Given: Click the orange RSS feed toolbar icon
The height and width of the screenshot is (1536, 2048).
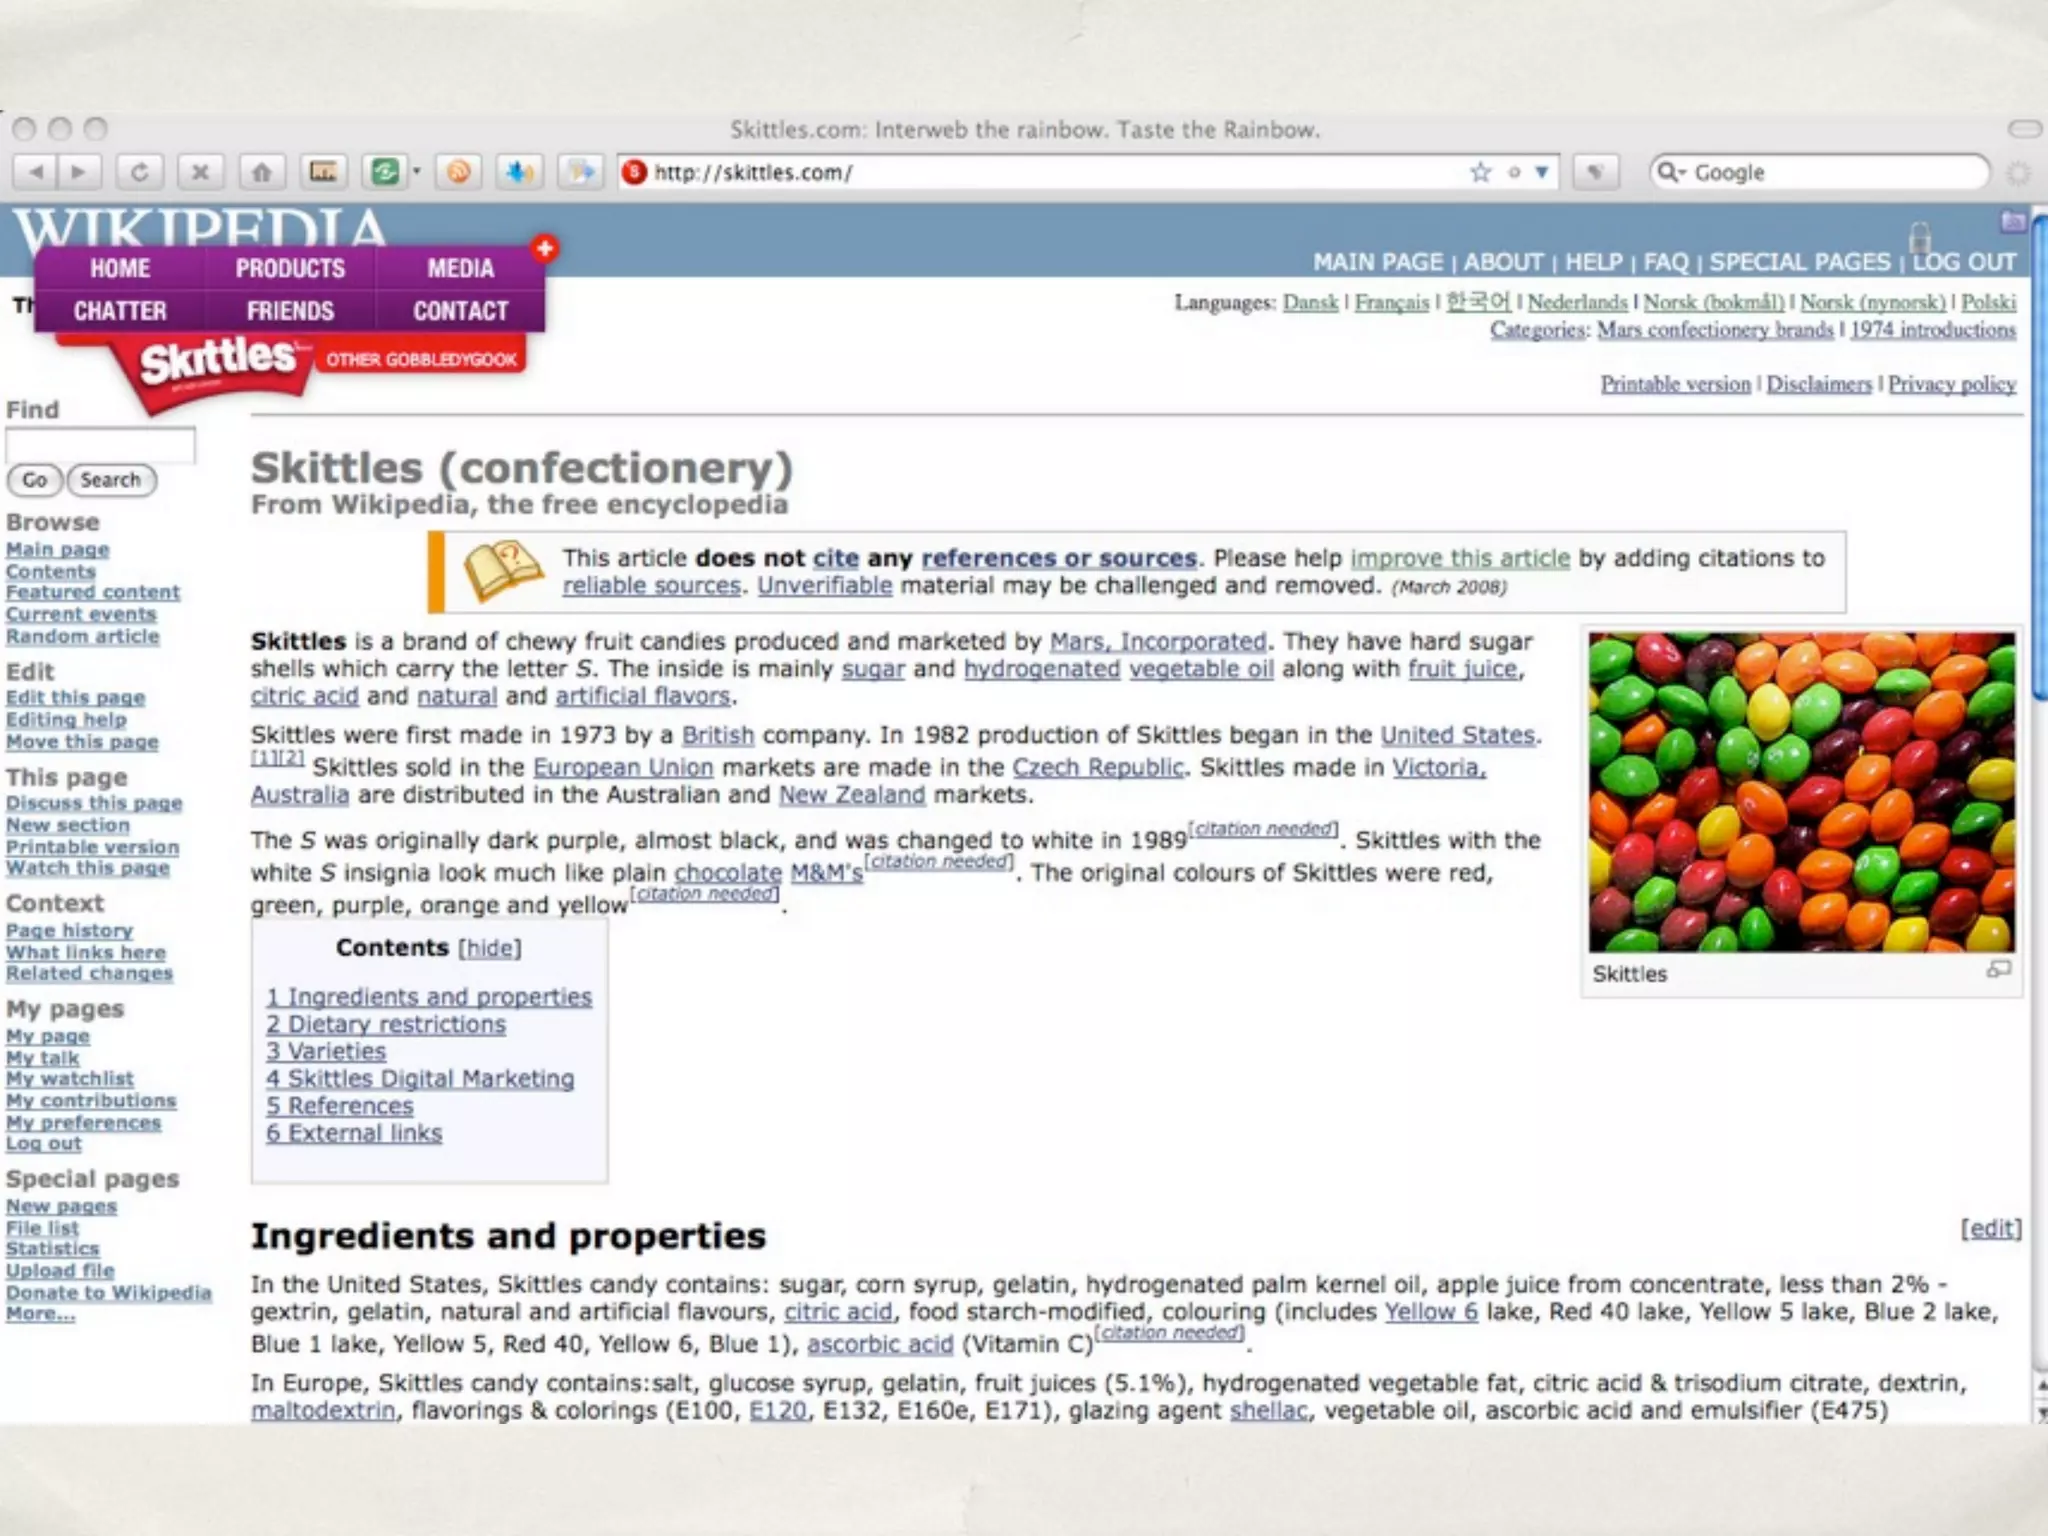Looking at the screenshot, I should pyautogui.click(x=458, y=172).
